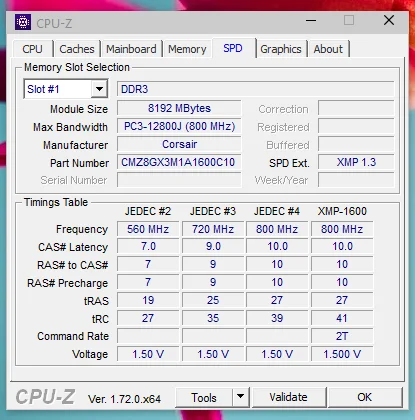Viewport: 415px width, 420px height.
Task: Click the 9.0 CAS# Latency cell
Action: tap(213, 246)
